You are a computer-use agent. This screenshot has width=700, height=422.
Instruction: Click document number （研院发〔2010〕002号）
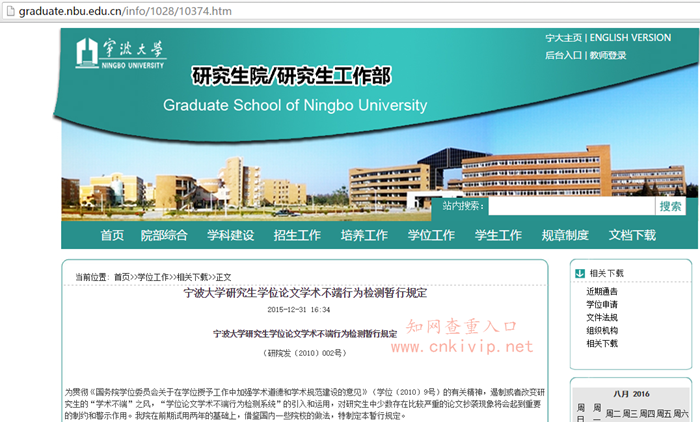coord(305,353)
